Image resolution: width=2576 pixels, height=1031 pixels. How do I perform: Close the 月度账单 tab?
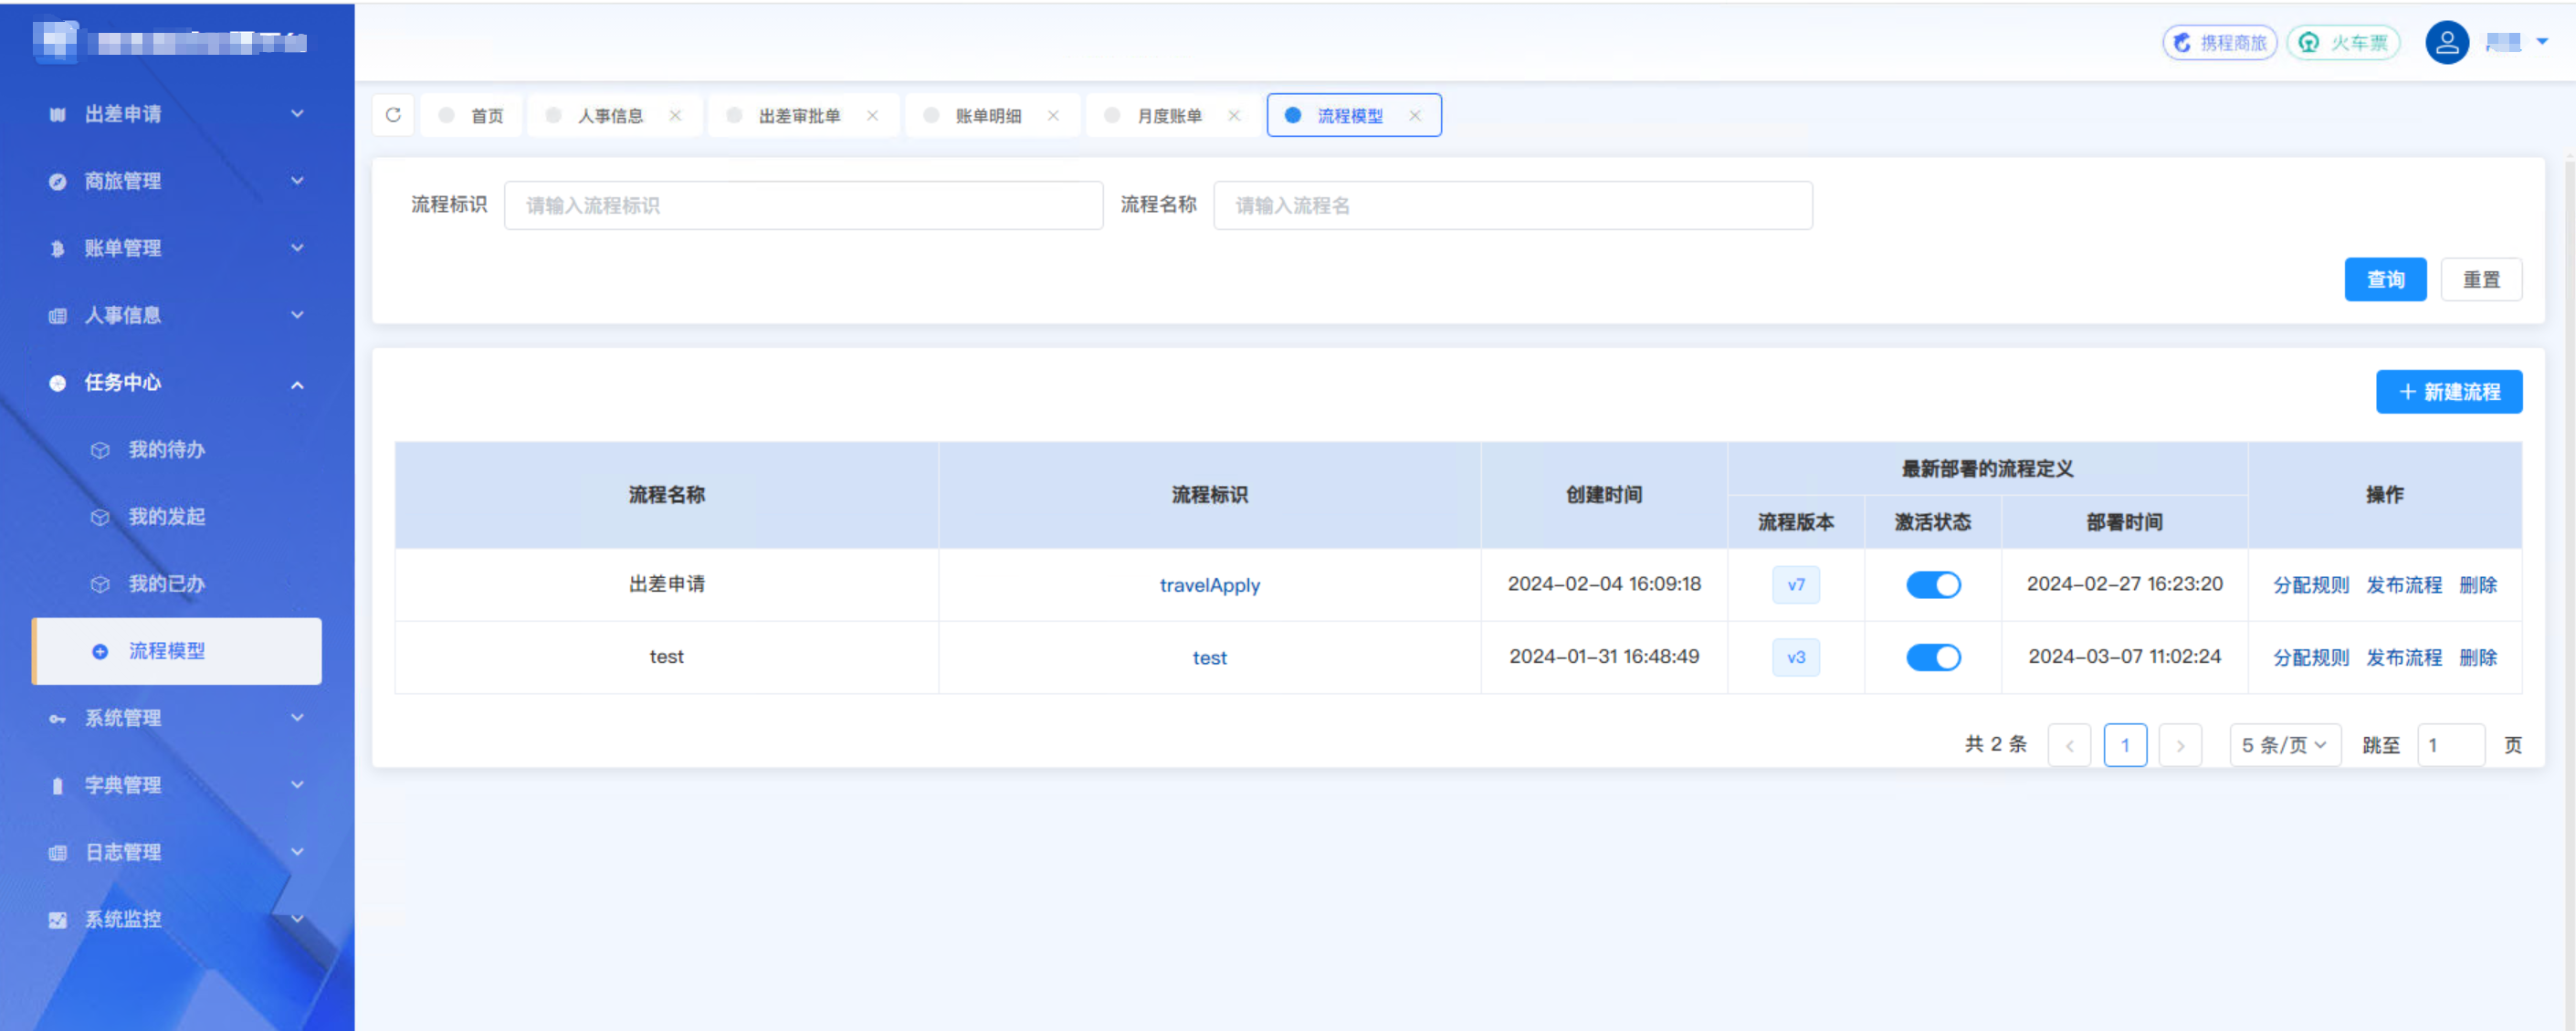tap(1234, 115)
